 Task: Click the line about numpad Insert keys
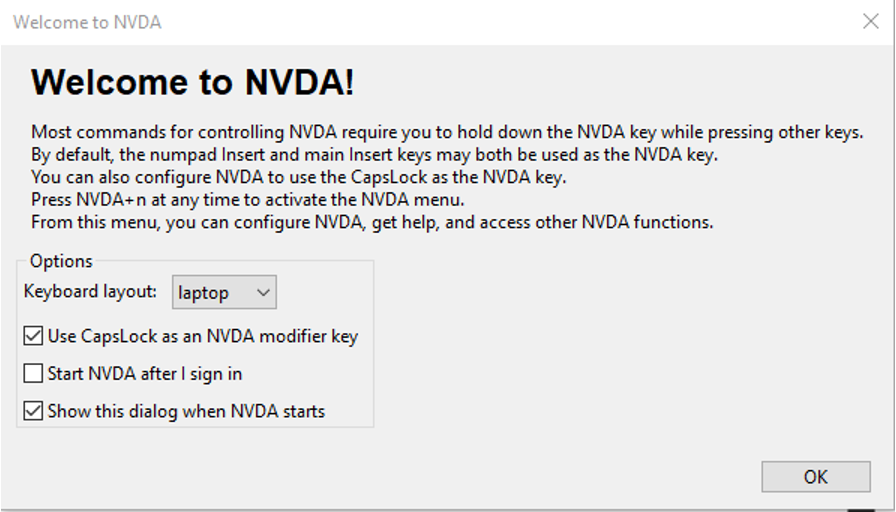point(374,154)
